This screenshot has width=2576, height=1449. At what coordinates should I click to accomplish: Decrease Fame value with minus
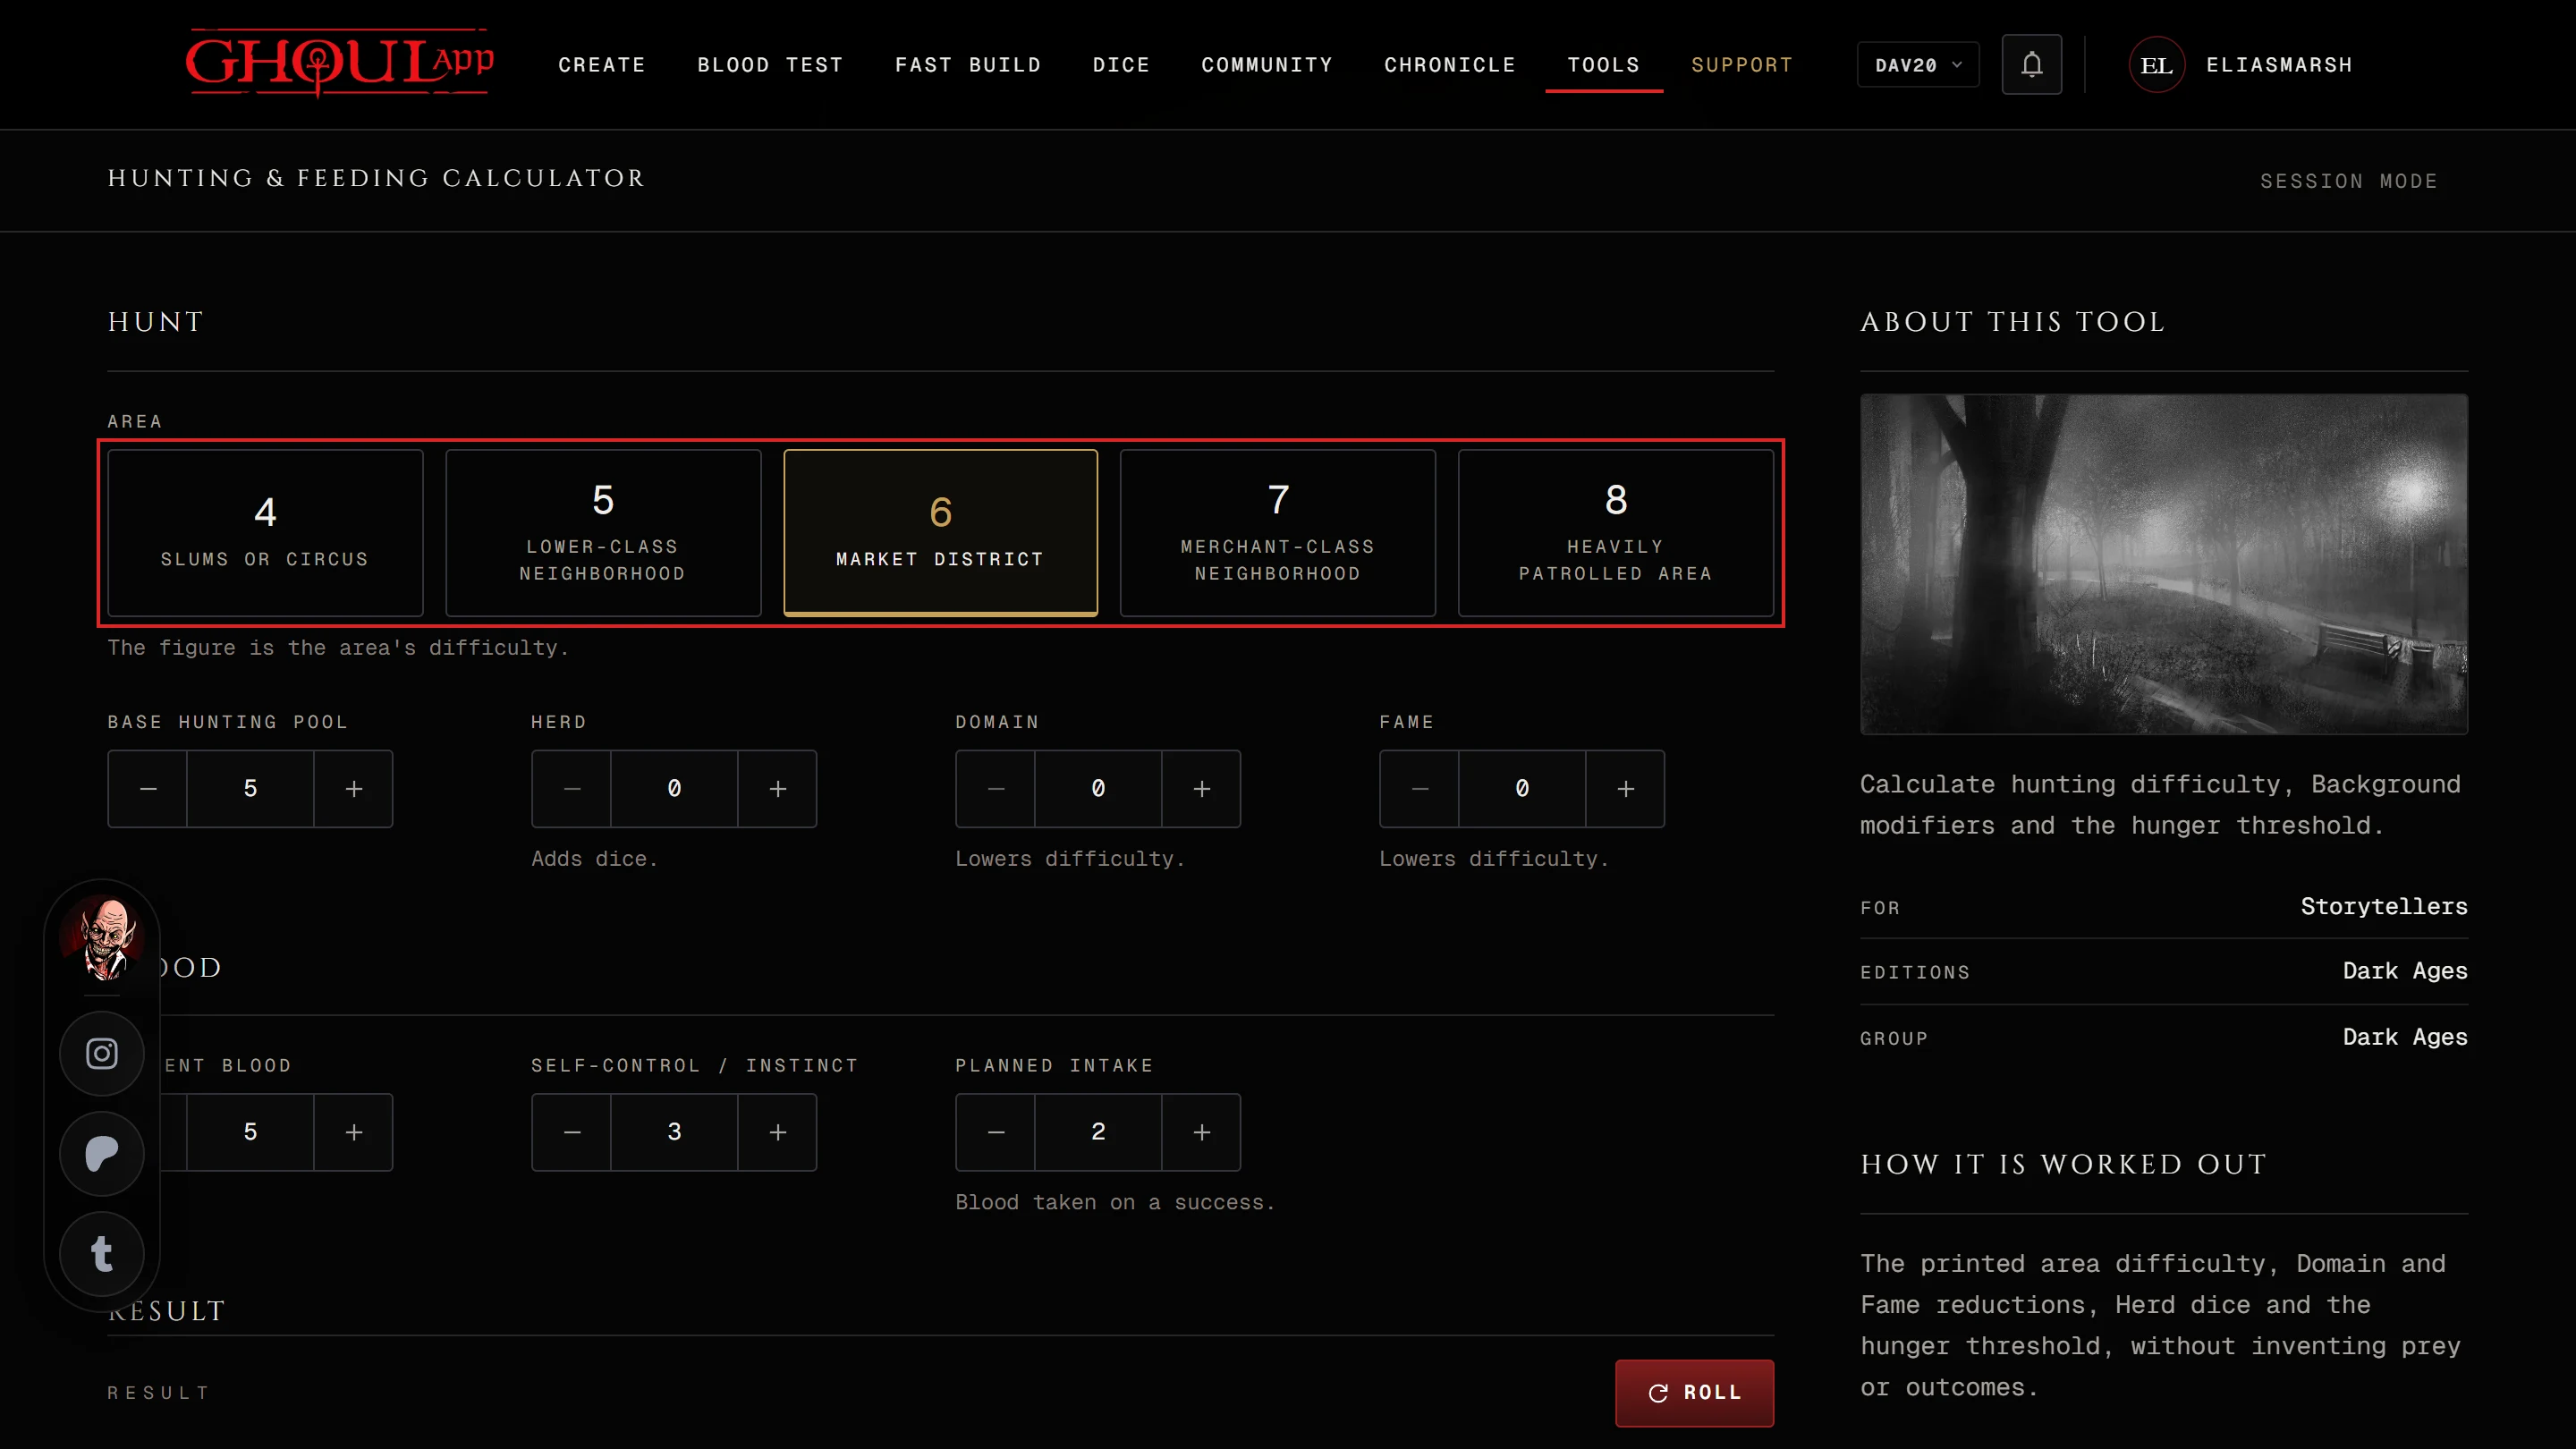point(1420,789)
